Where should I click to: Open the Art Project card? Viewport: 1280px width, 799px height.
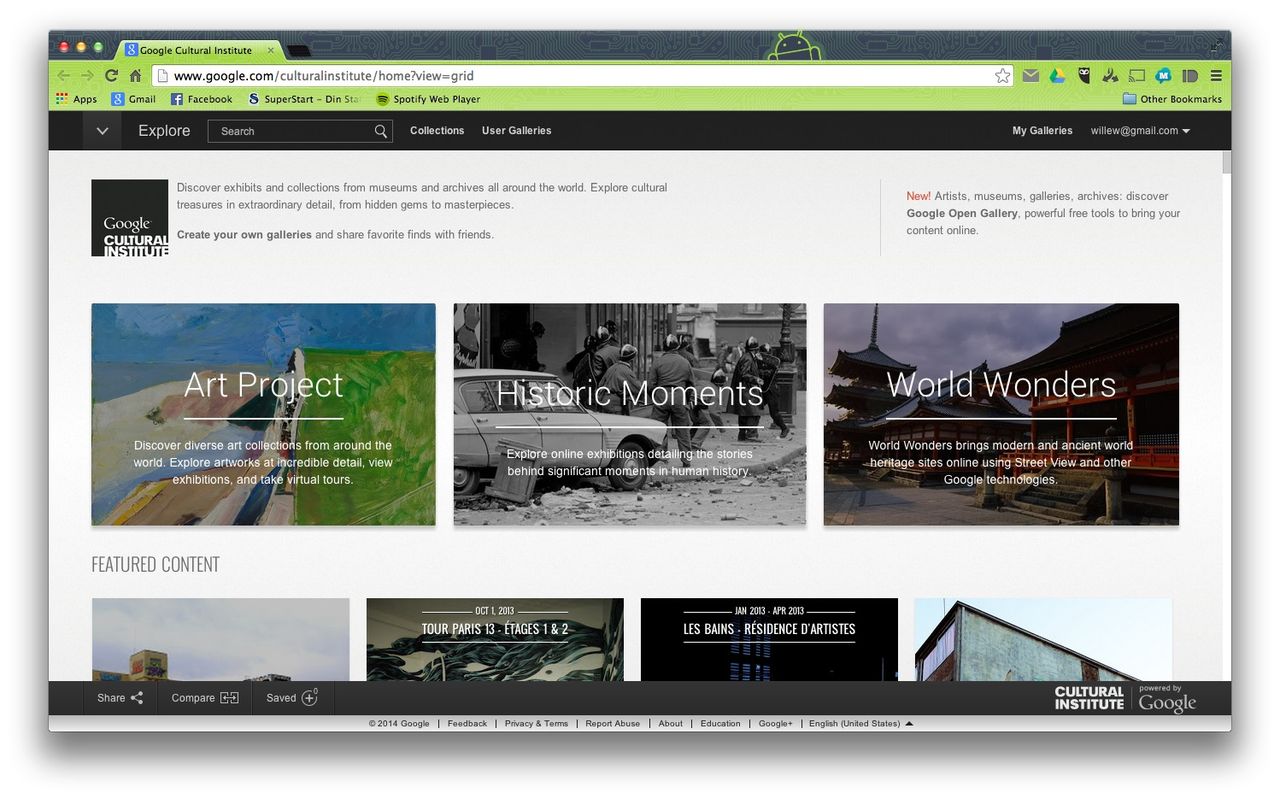click(x=263, y=414)
